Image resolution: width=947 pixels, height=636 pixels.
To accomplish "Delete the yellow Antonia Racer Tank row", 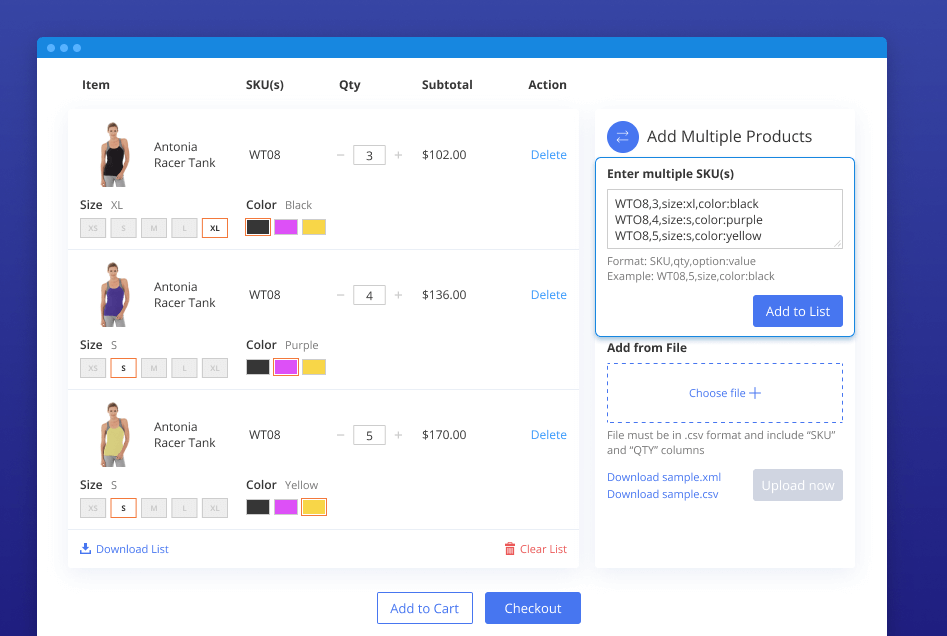I will [548, 435].
